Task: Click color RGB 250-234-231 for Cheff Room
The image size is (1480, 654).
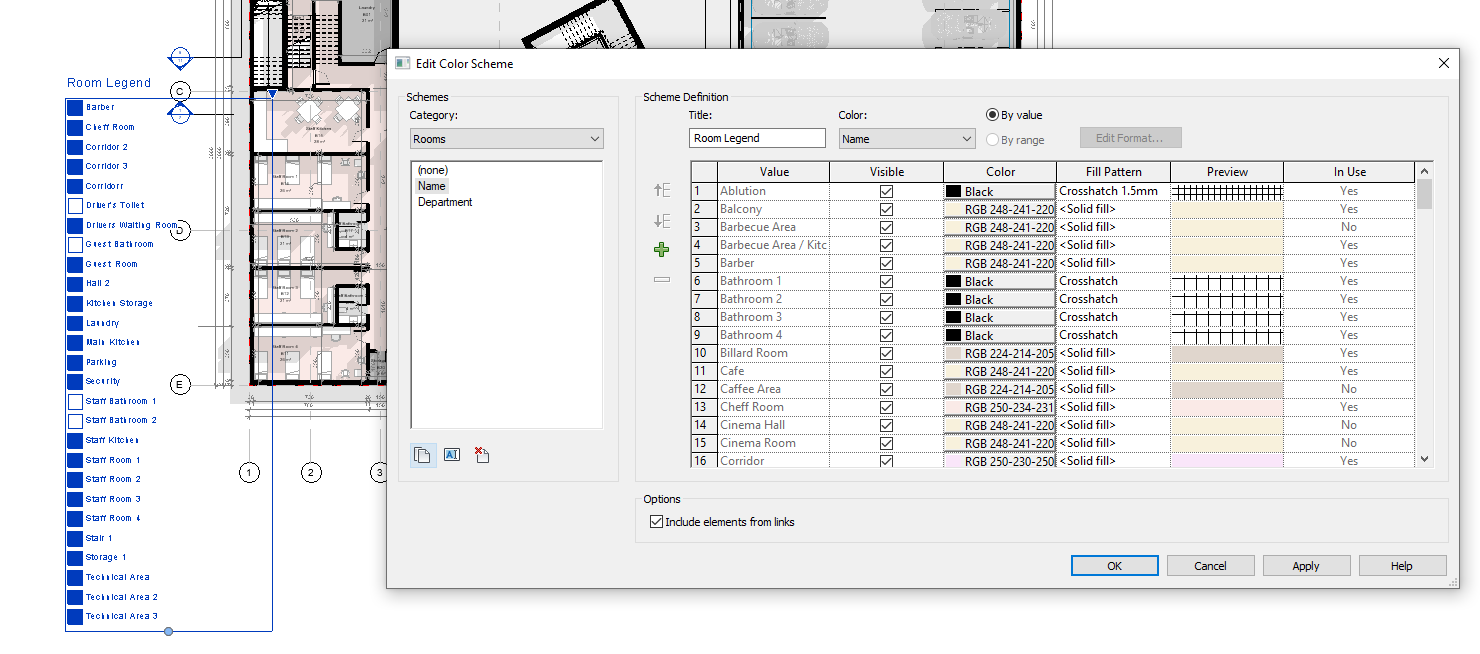Action: 1000,407
